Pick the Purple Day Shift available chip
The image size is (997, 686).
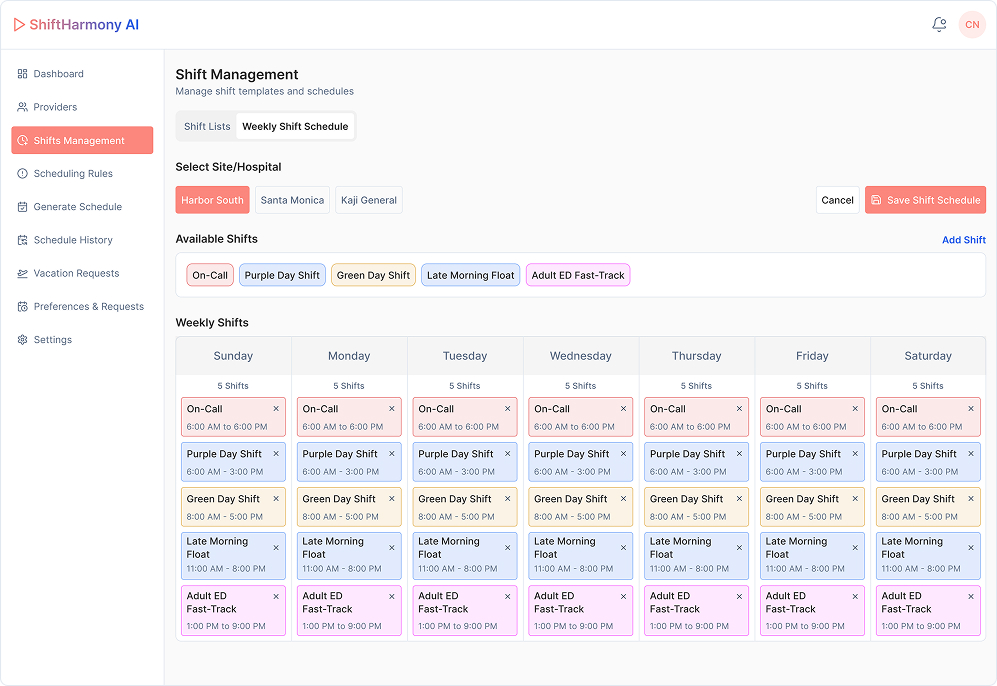tap(282, 275)
